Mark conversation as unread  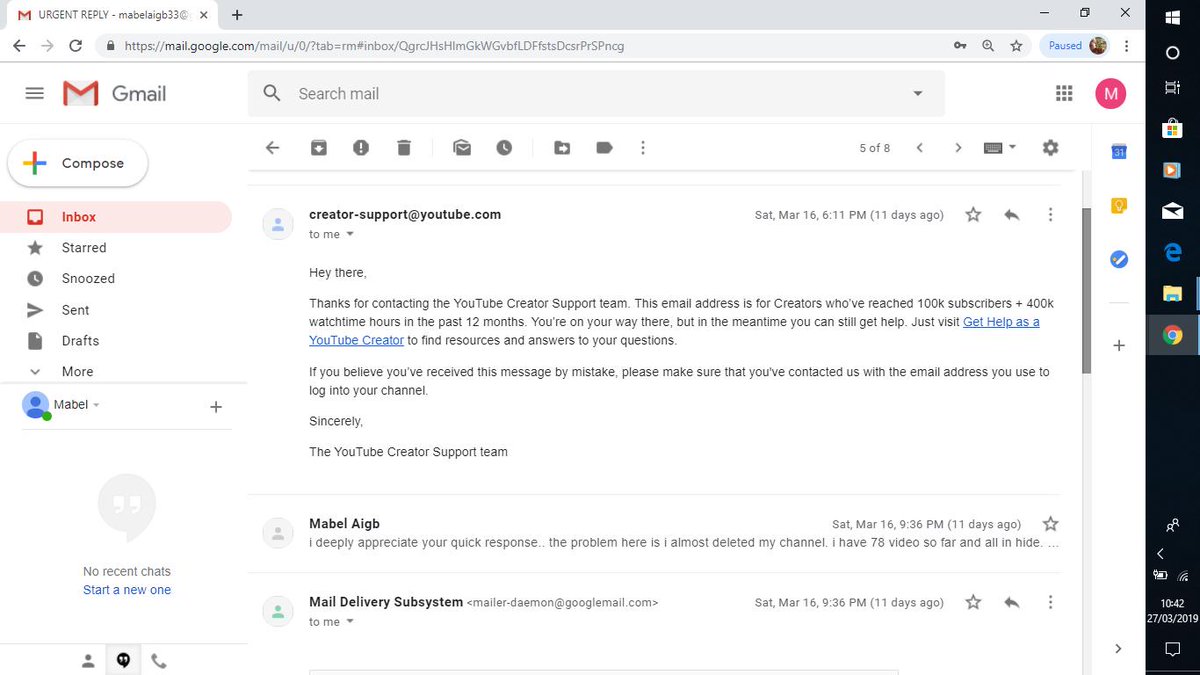[461, 147]
